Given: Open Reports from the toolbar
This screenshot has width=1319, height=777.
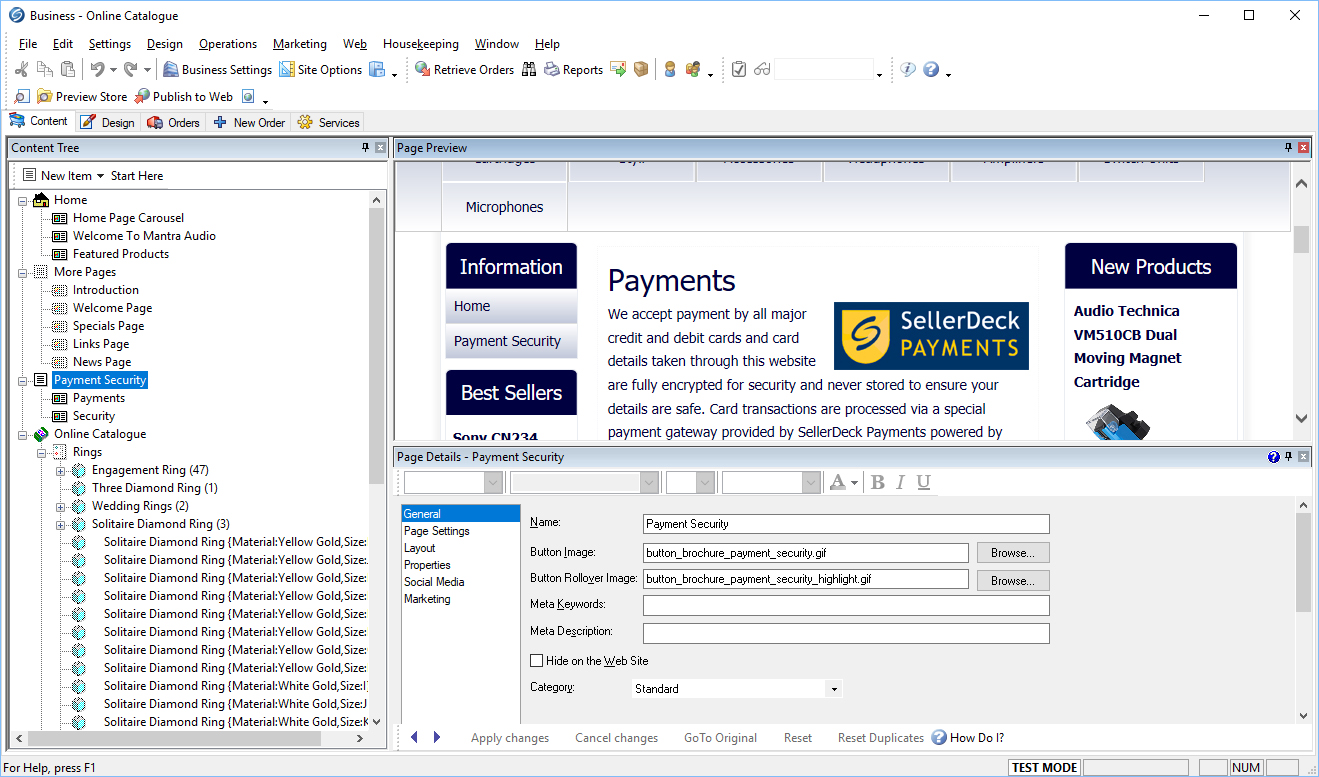Looking at the screenshot, I should tap(573, 70).
